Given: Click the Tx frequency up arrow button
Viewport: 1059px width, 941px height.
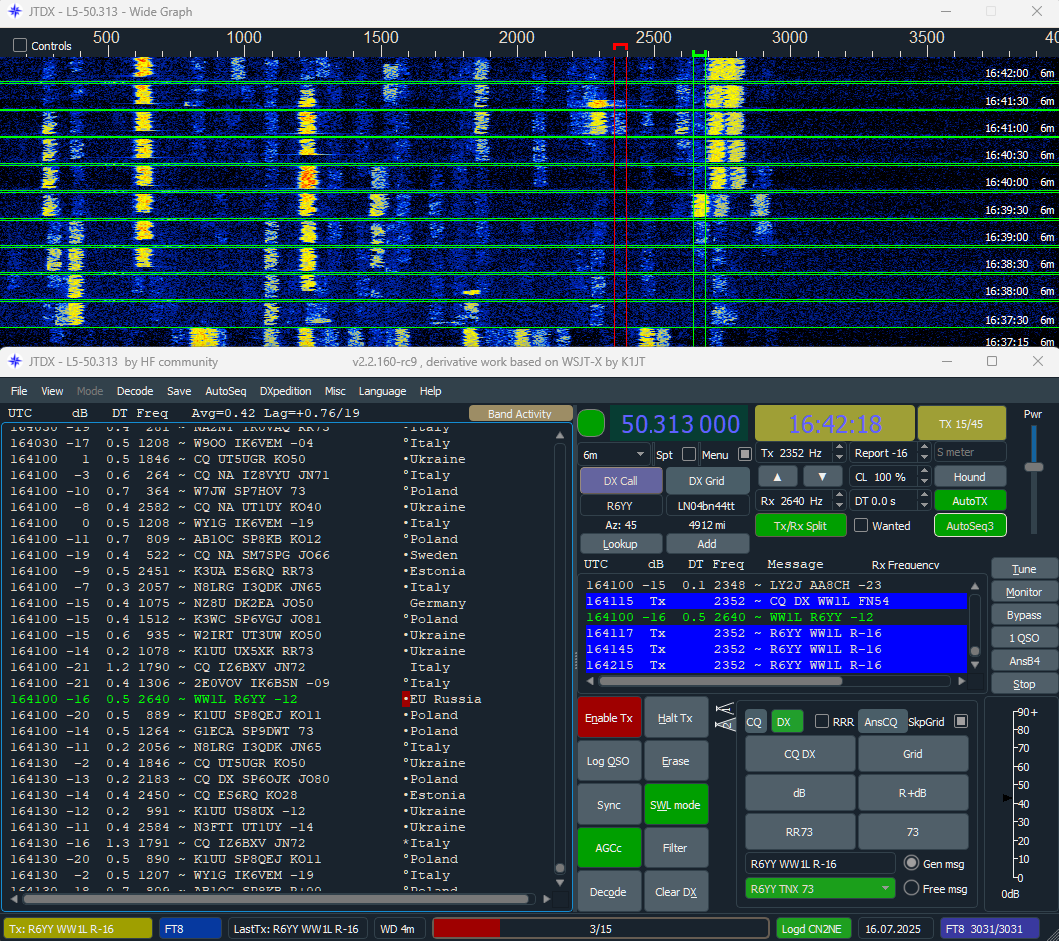Looking at the screenshot, I should (777, 477).
